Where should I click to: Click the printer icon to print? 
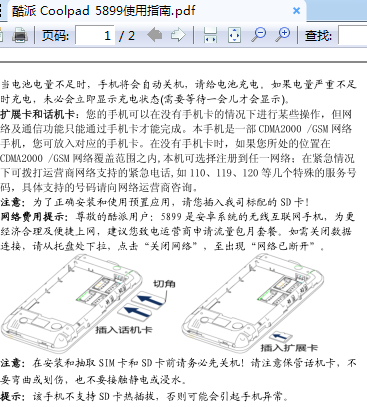(x=20, y=35)
